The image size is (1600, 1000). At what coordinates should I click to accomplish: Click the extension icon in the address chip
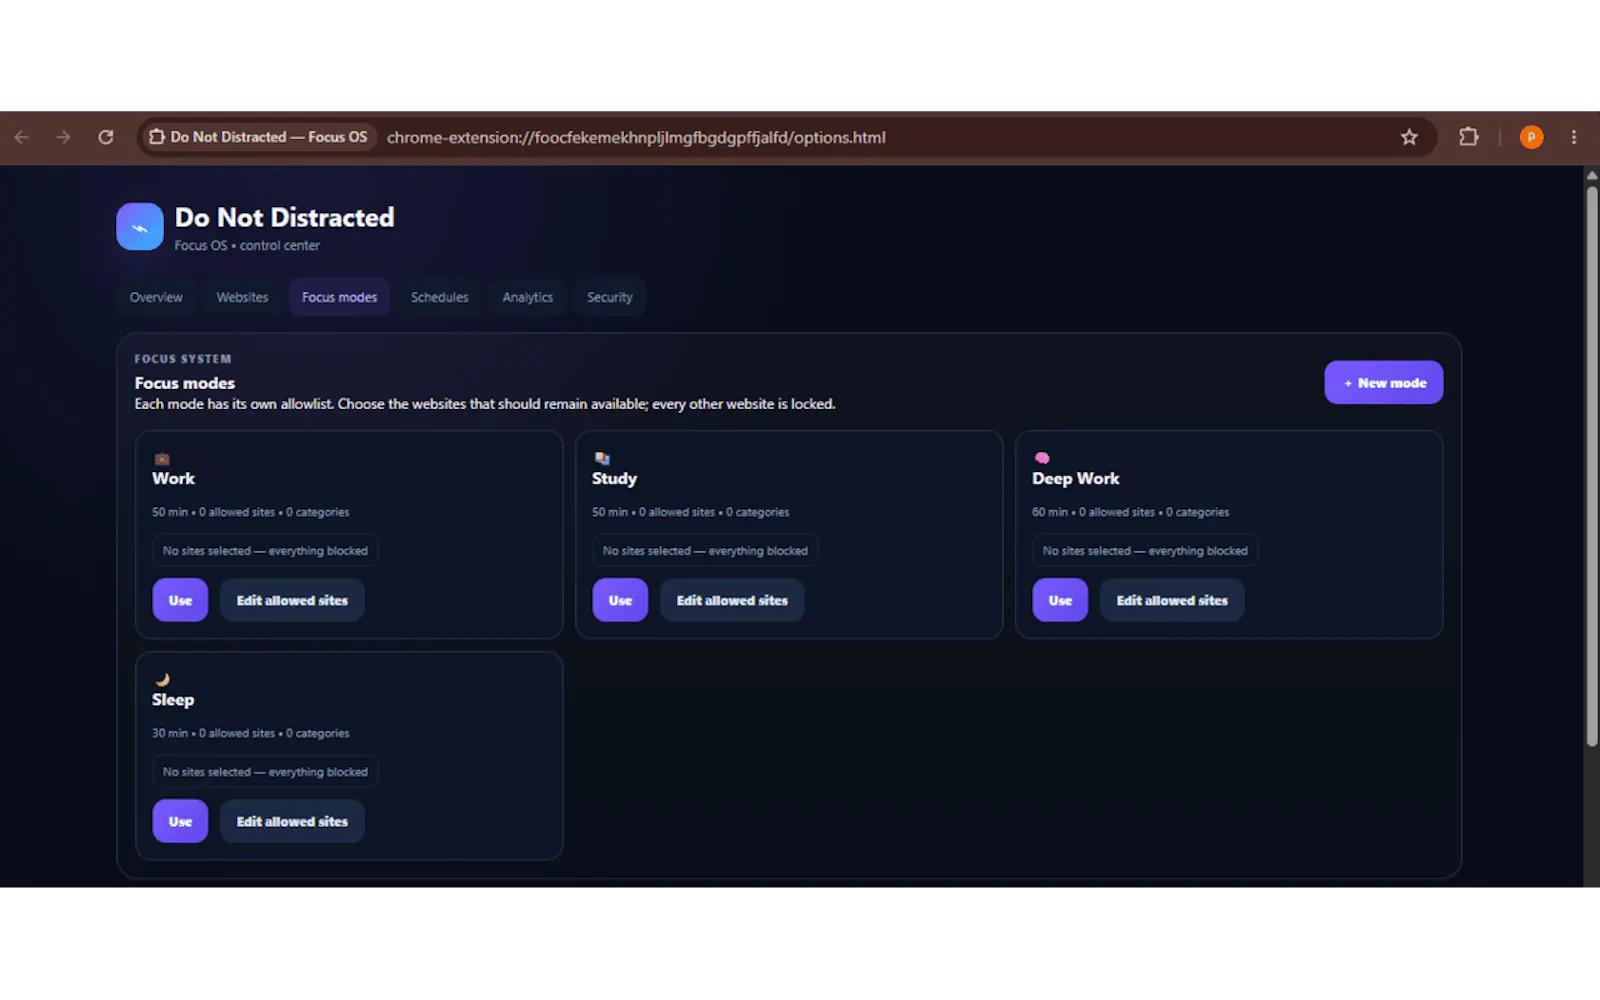(157, 137)
